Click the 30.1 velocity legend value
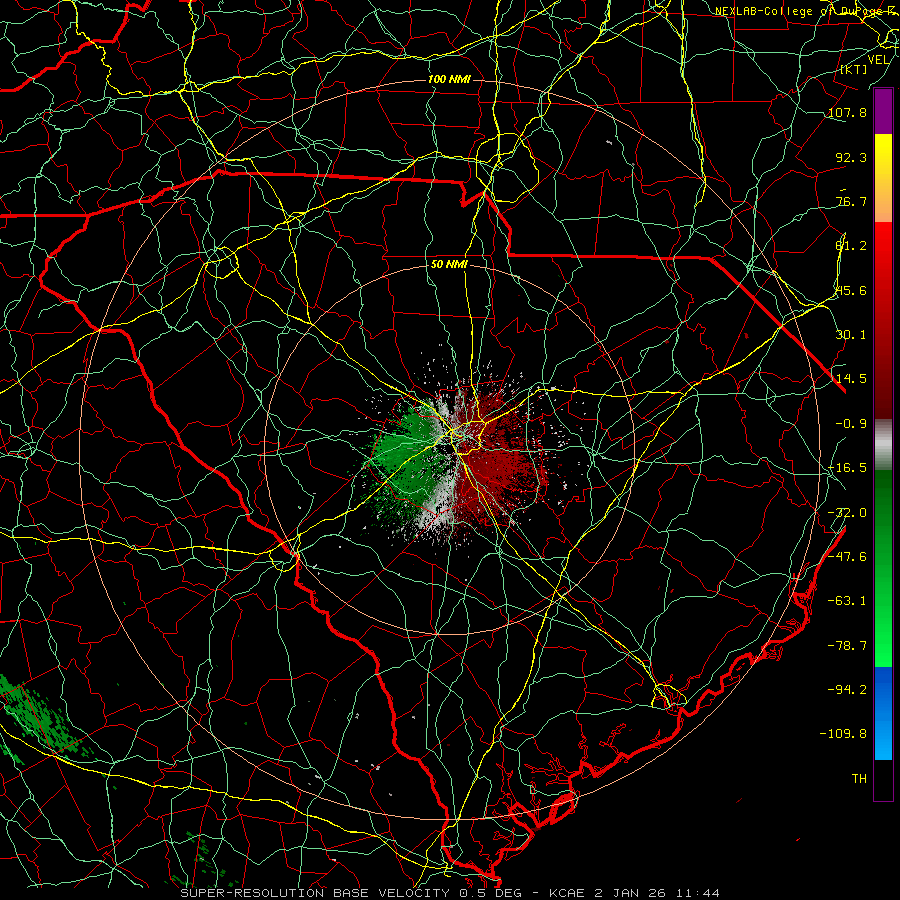This screenshot has width=900, height=900. click(851, 335)
